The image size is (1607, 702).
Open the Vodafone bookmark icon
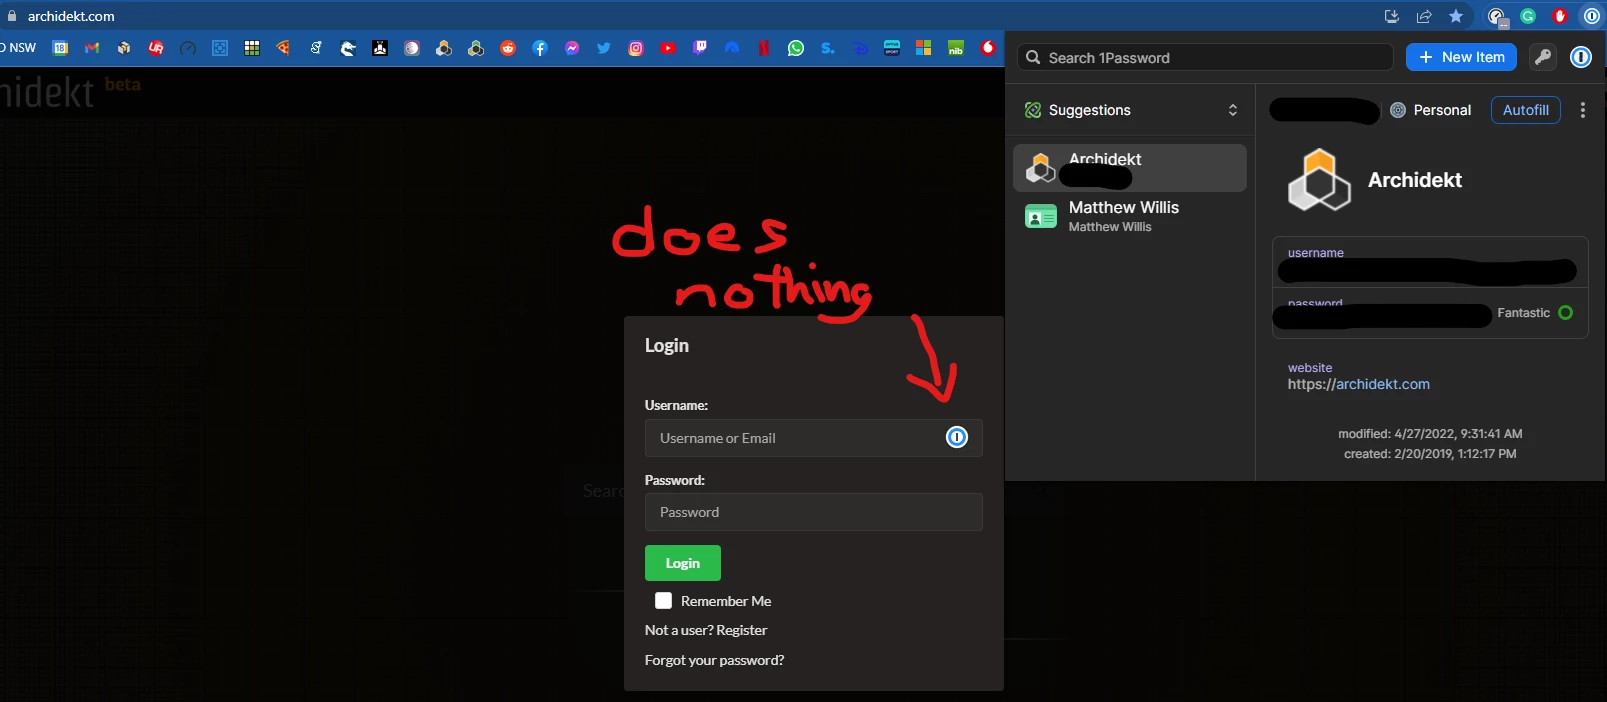pos(988,48)
